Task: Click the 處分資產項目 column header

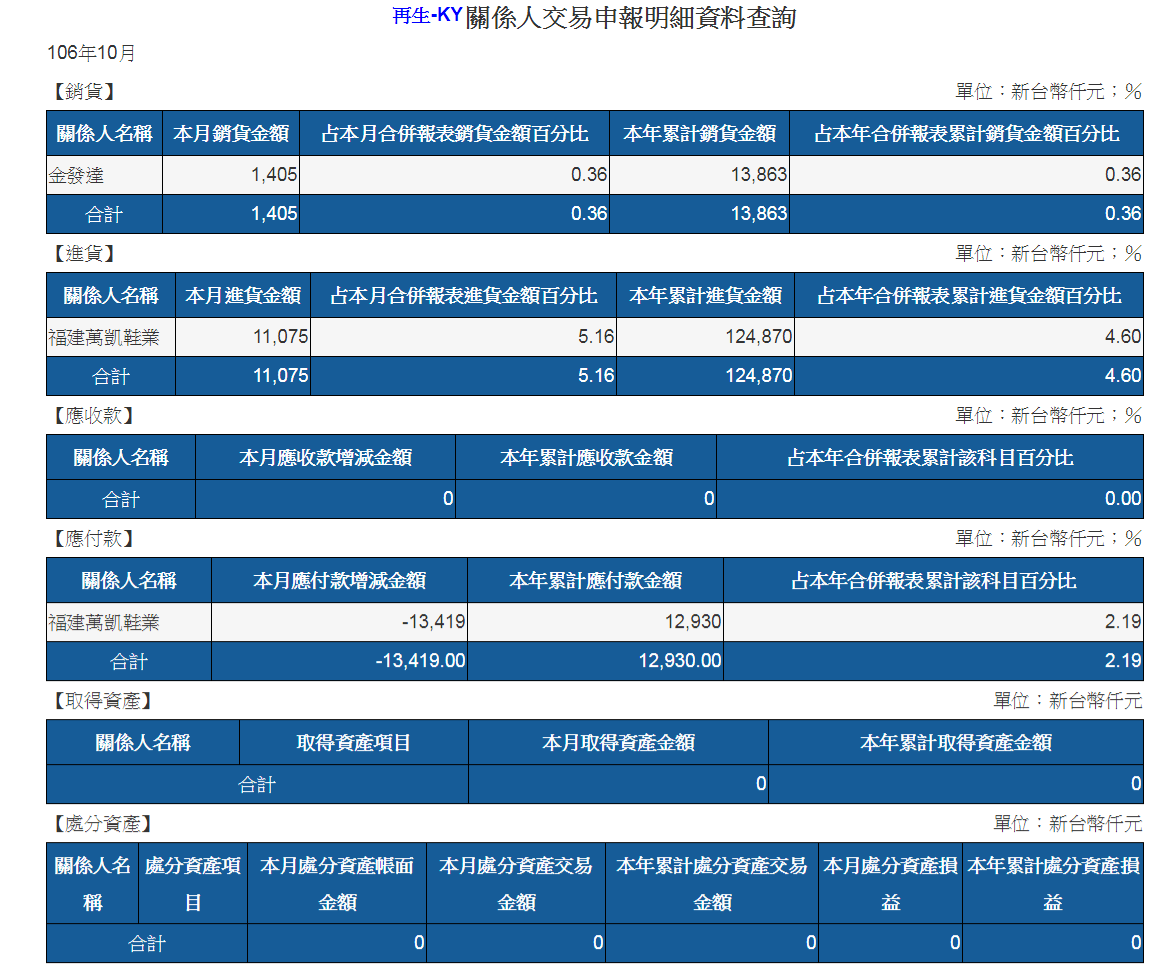Action: (193, 884)
